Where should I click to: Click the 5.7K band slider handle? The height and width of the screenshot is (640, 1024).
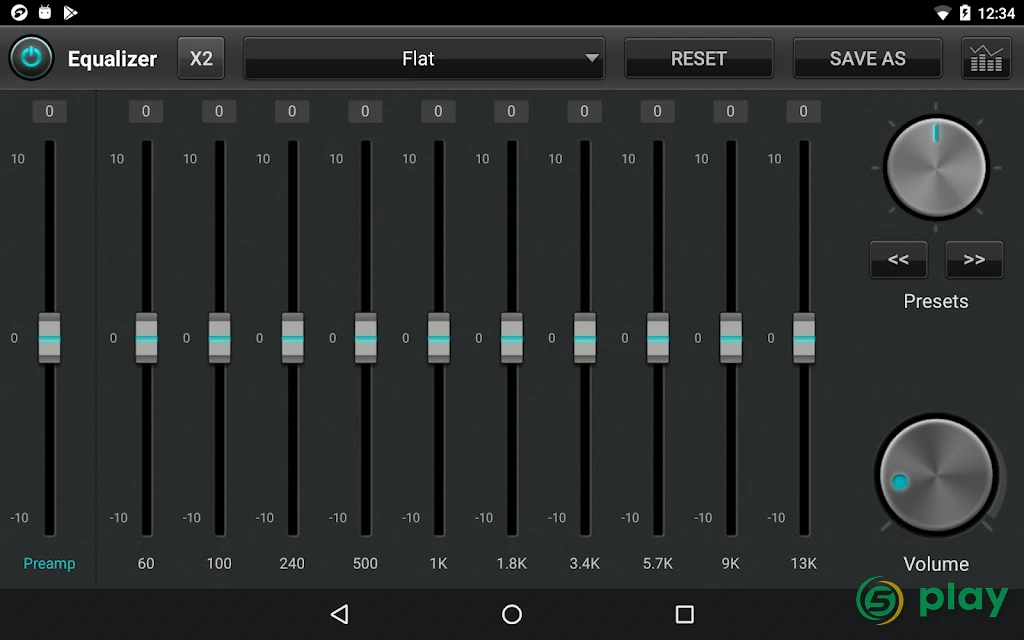point(658,338)
